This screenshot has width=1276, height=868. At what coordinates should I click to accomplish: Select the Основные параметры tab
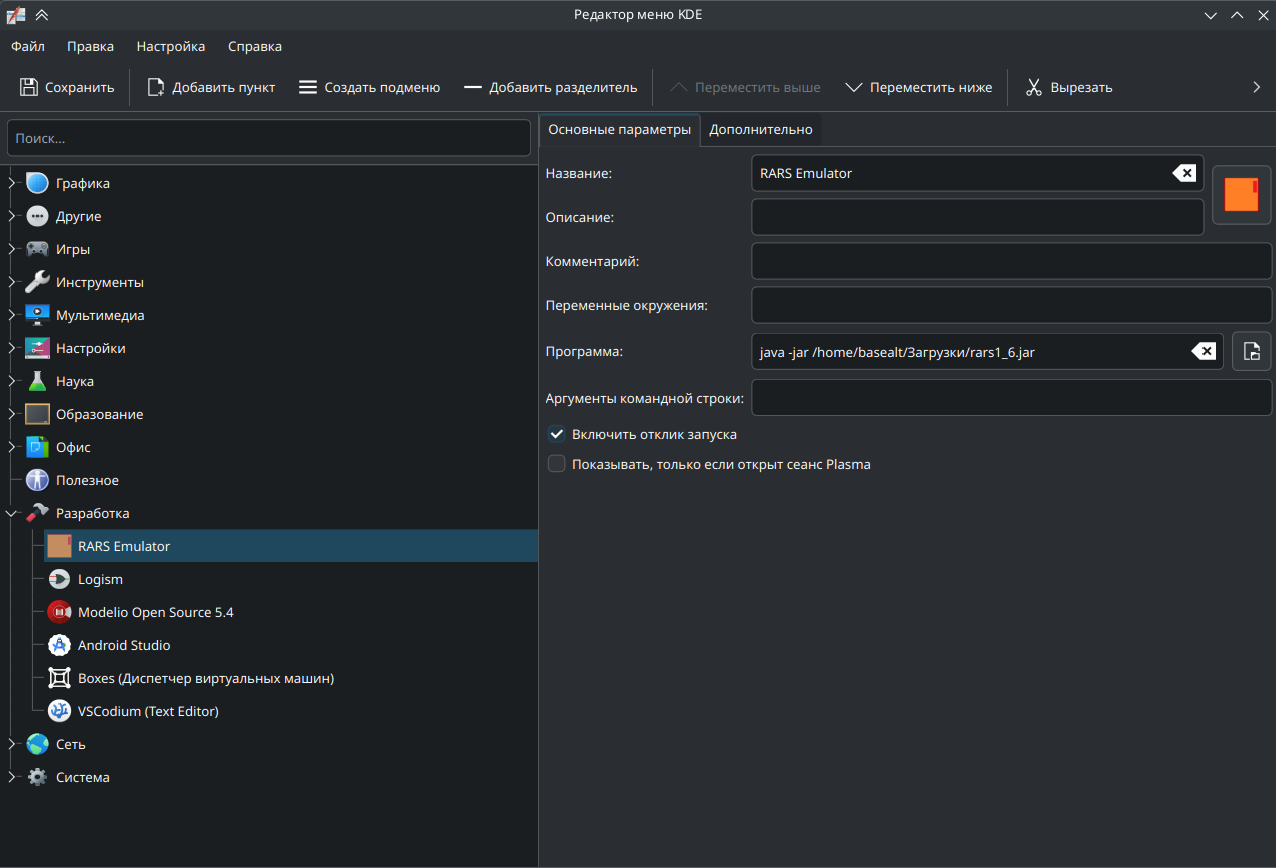pos(620,129)
